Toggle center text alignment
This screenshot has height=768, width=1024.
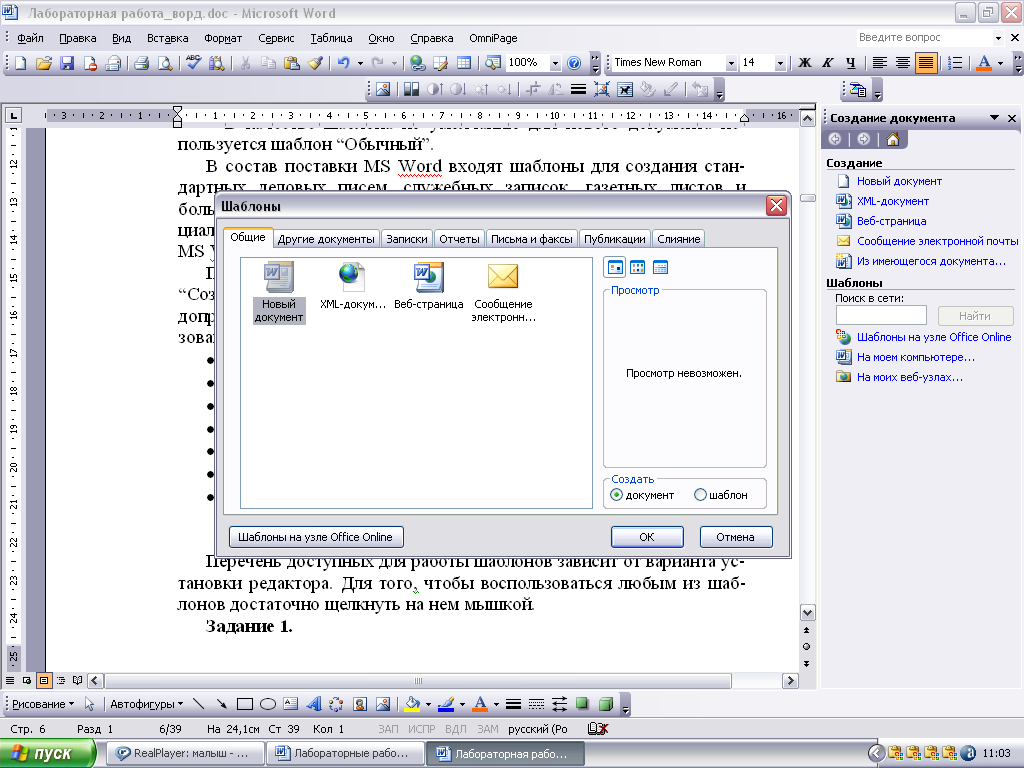tap(903, 63)
